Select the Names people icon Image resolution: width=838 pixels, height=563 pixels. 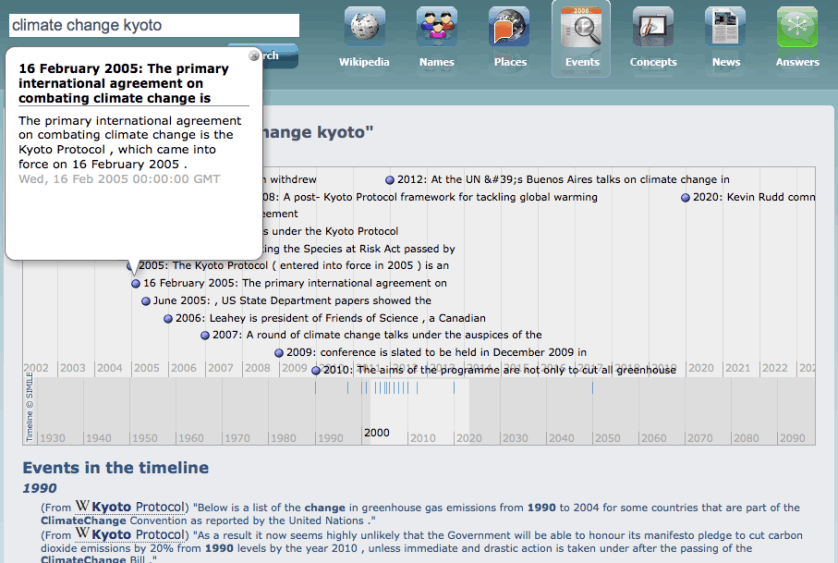(x=437, y=28)
